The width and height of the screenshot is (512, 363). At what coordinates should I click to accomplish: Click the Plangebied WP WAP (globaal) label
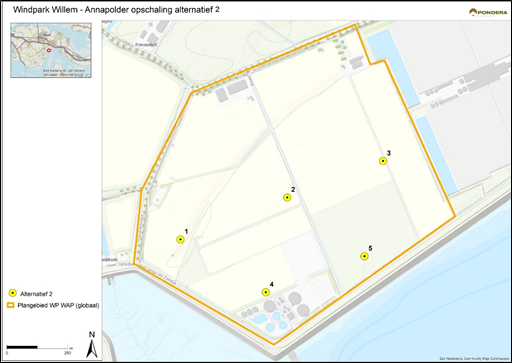coord(58,305)
